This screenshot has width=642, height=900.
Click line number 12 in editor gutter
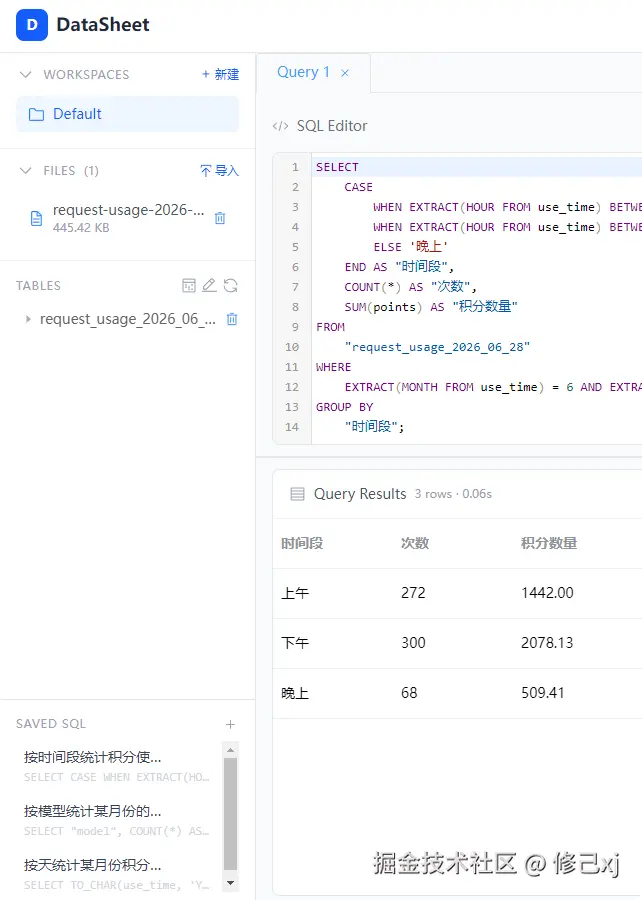pos(291,387)
